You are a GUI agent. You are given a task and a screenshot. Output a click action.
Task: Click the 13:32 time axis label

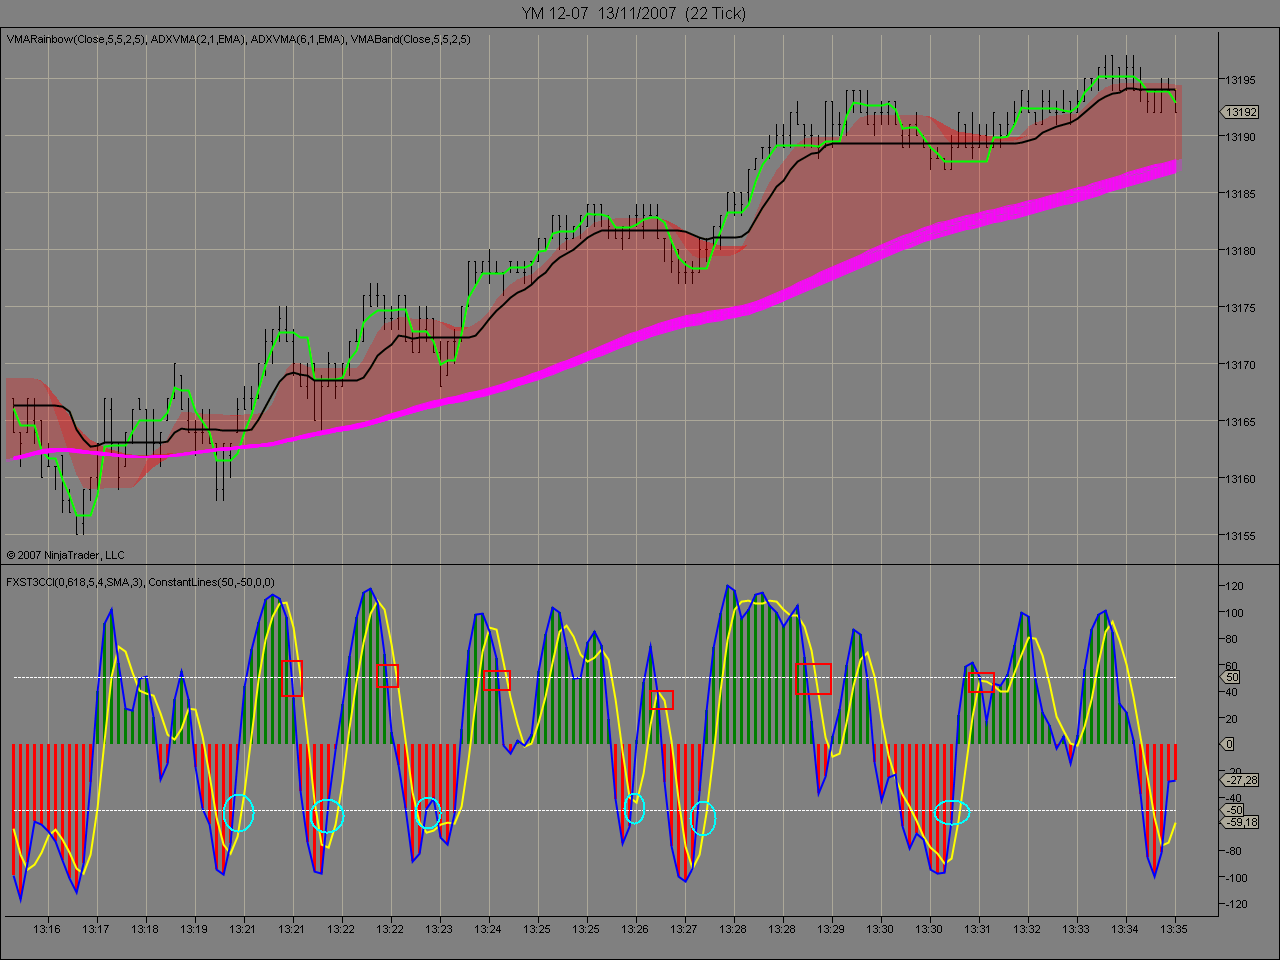1027,929
